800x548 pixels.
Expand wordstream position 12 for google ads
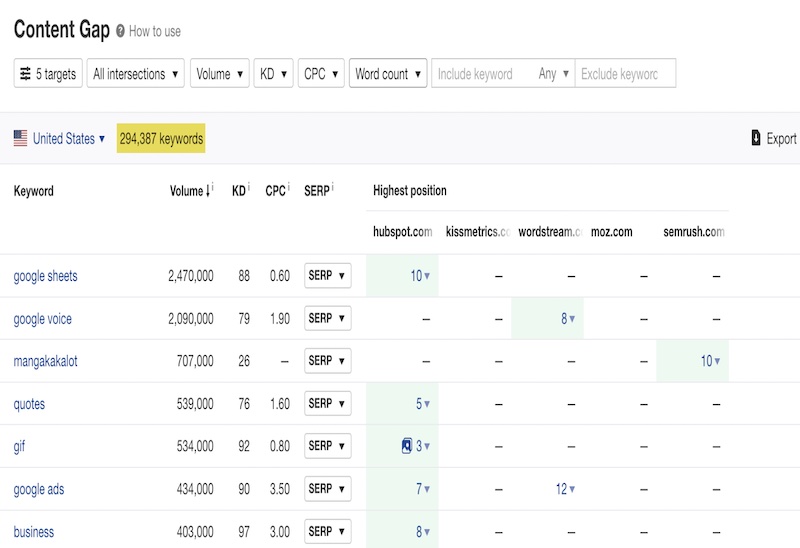[x=565, y=489]
